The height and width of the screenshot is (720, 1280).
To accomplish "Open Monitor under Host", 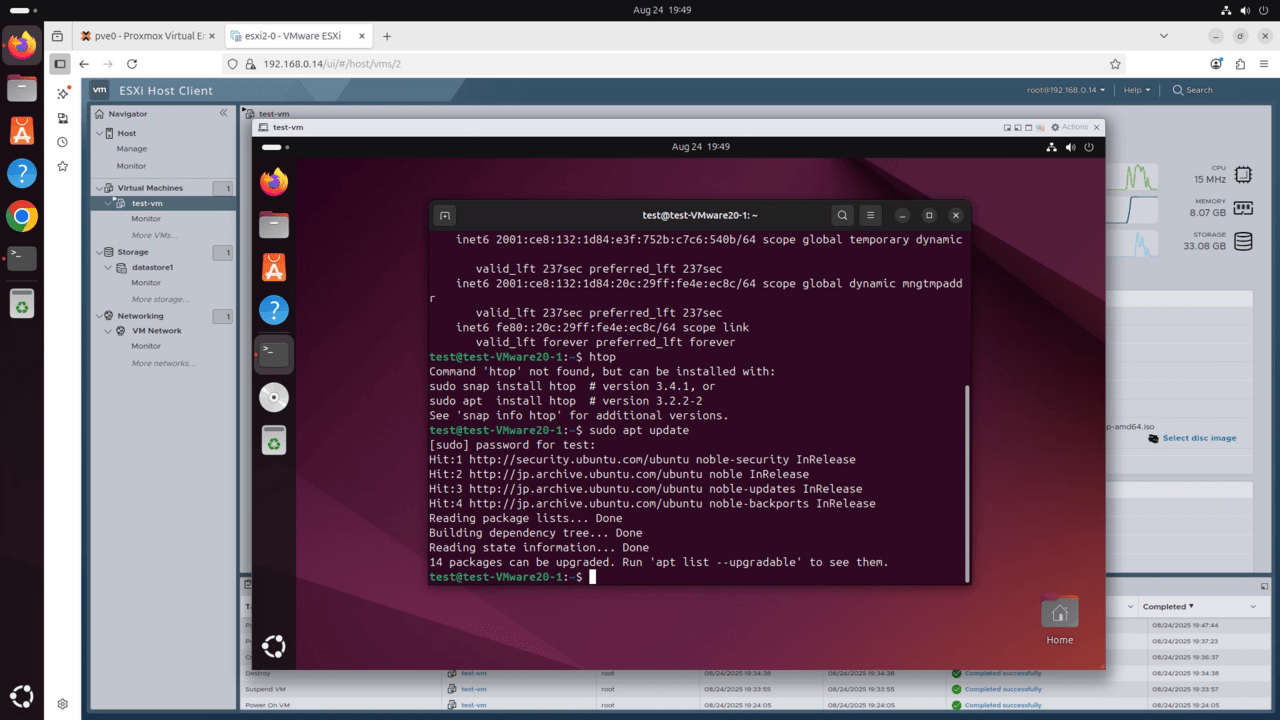I will tap(131, 166).
